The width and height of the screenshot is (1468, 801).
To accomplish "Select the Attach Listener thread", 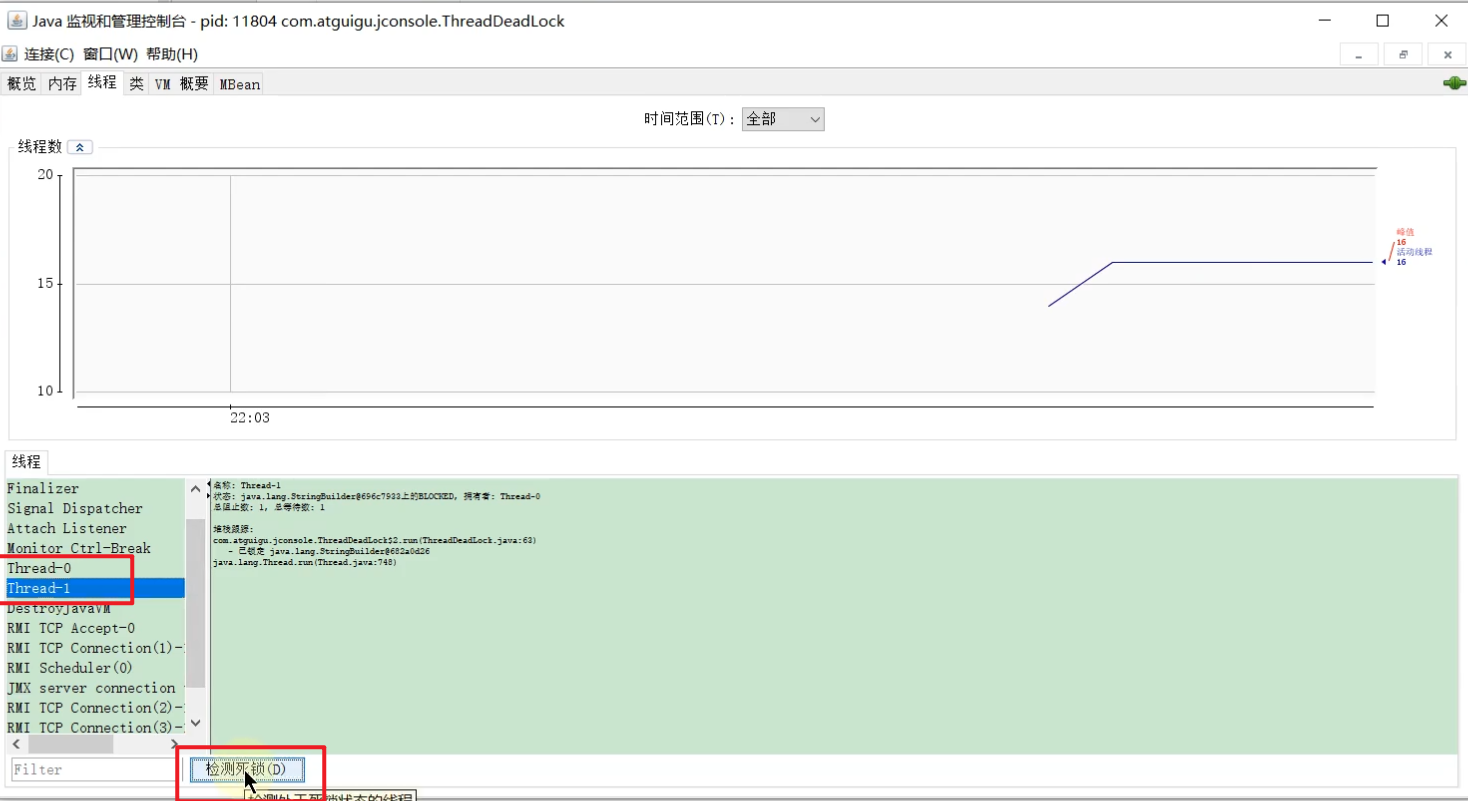I will tap(95, 528).
